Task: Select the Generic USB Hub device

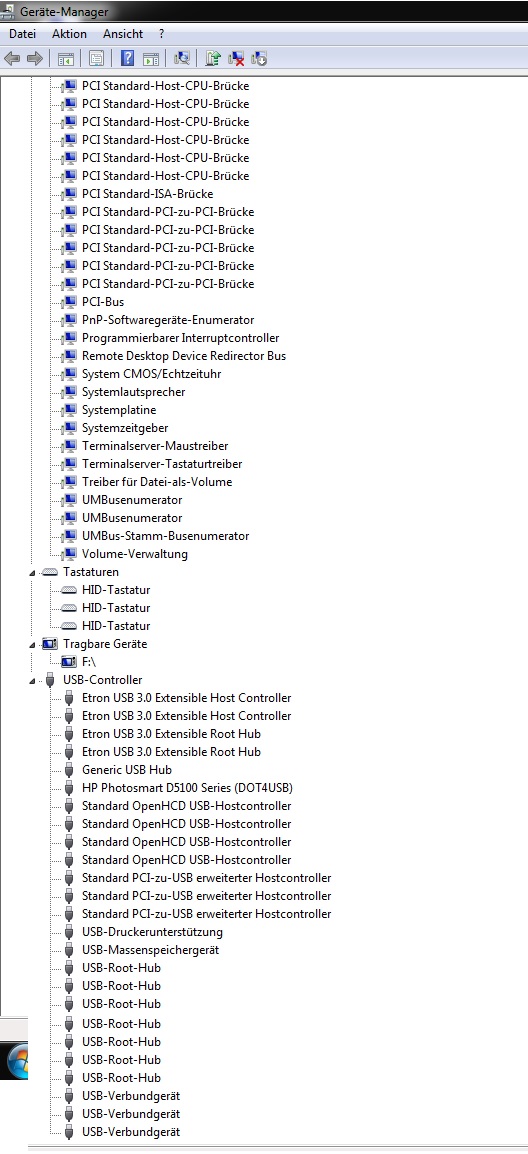Action: tap(127, 770)
